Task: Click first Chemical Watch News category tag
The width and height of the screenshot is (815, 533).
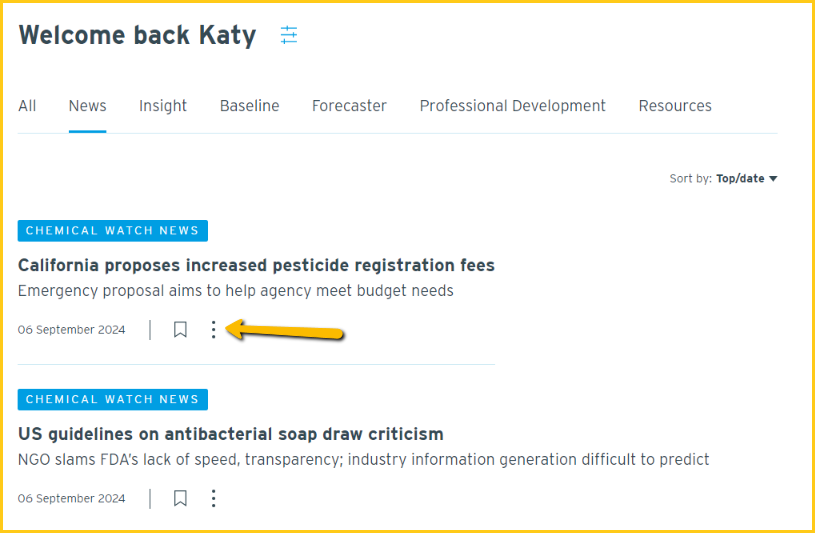Action: coord(113,231)
